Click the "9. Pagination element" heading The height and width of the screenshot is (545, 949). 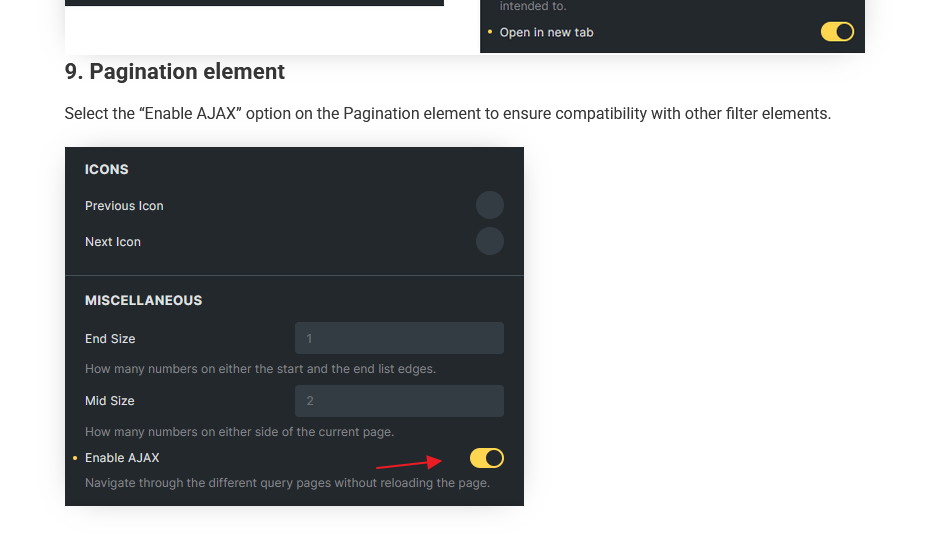[175, 72]
